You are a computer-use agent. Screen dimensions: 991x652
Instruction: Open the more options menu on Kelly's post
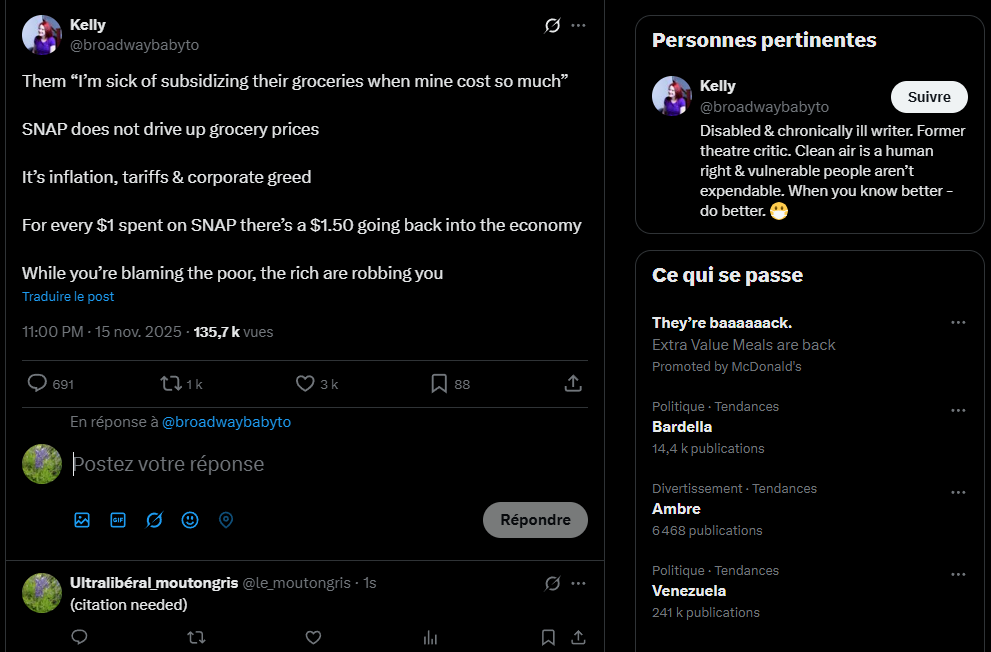pos(578,25)
